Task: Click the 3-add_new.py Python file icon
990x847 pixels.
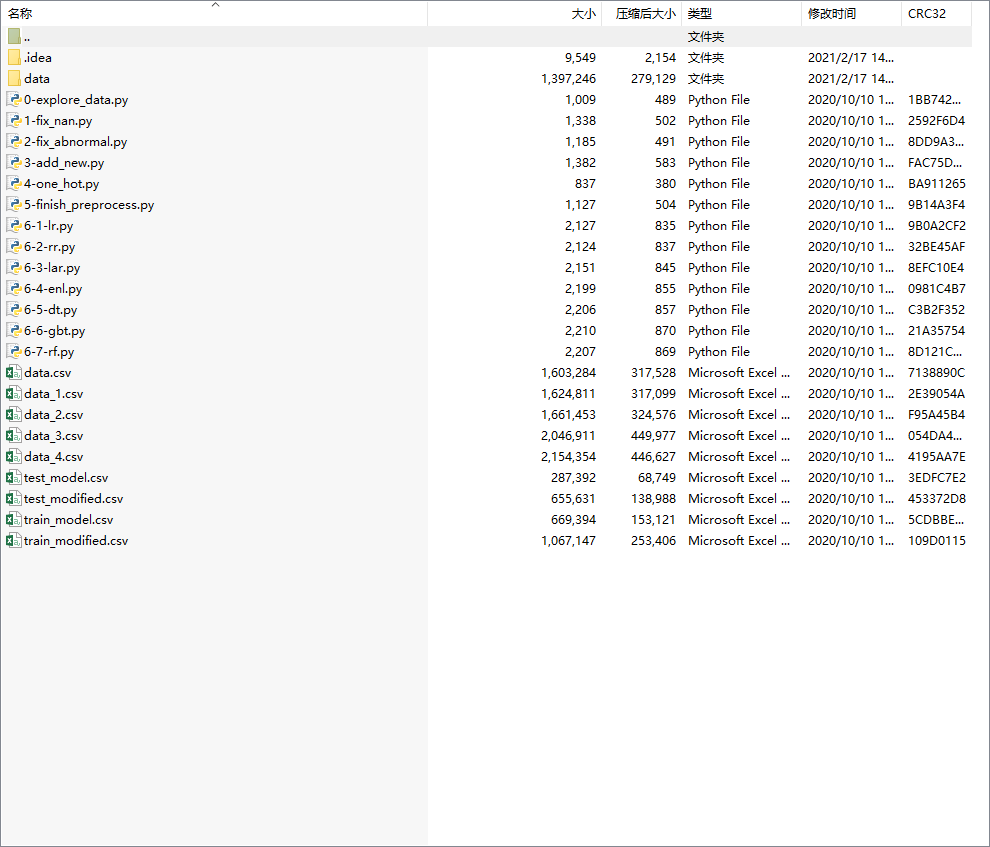Action: pyautogui.click(x=14, y=163)
